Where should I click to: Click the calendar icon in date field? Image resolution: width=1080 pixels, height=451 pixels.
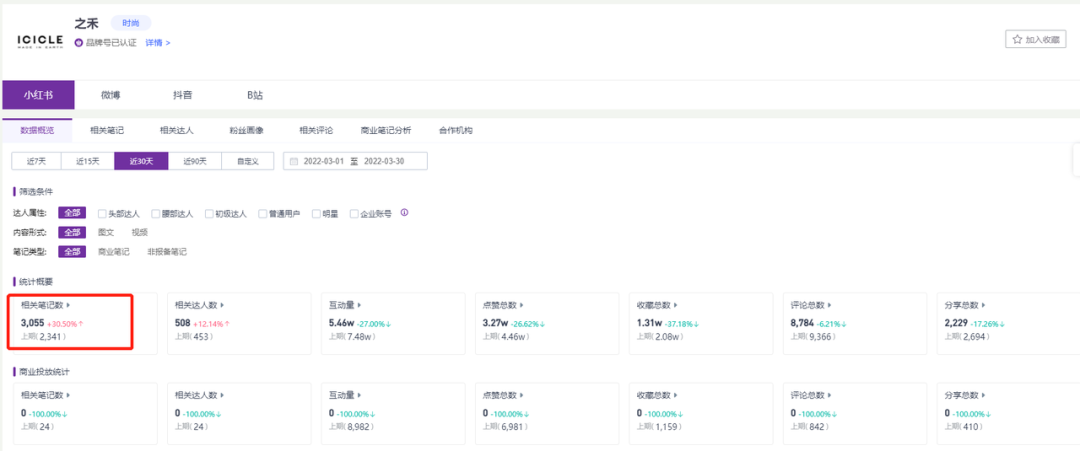tap(294, 162)
